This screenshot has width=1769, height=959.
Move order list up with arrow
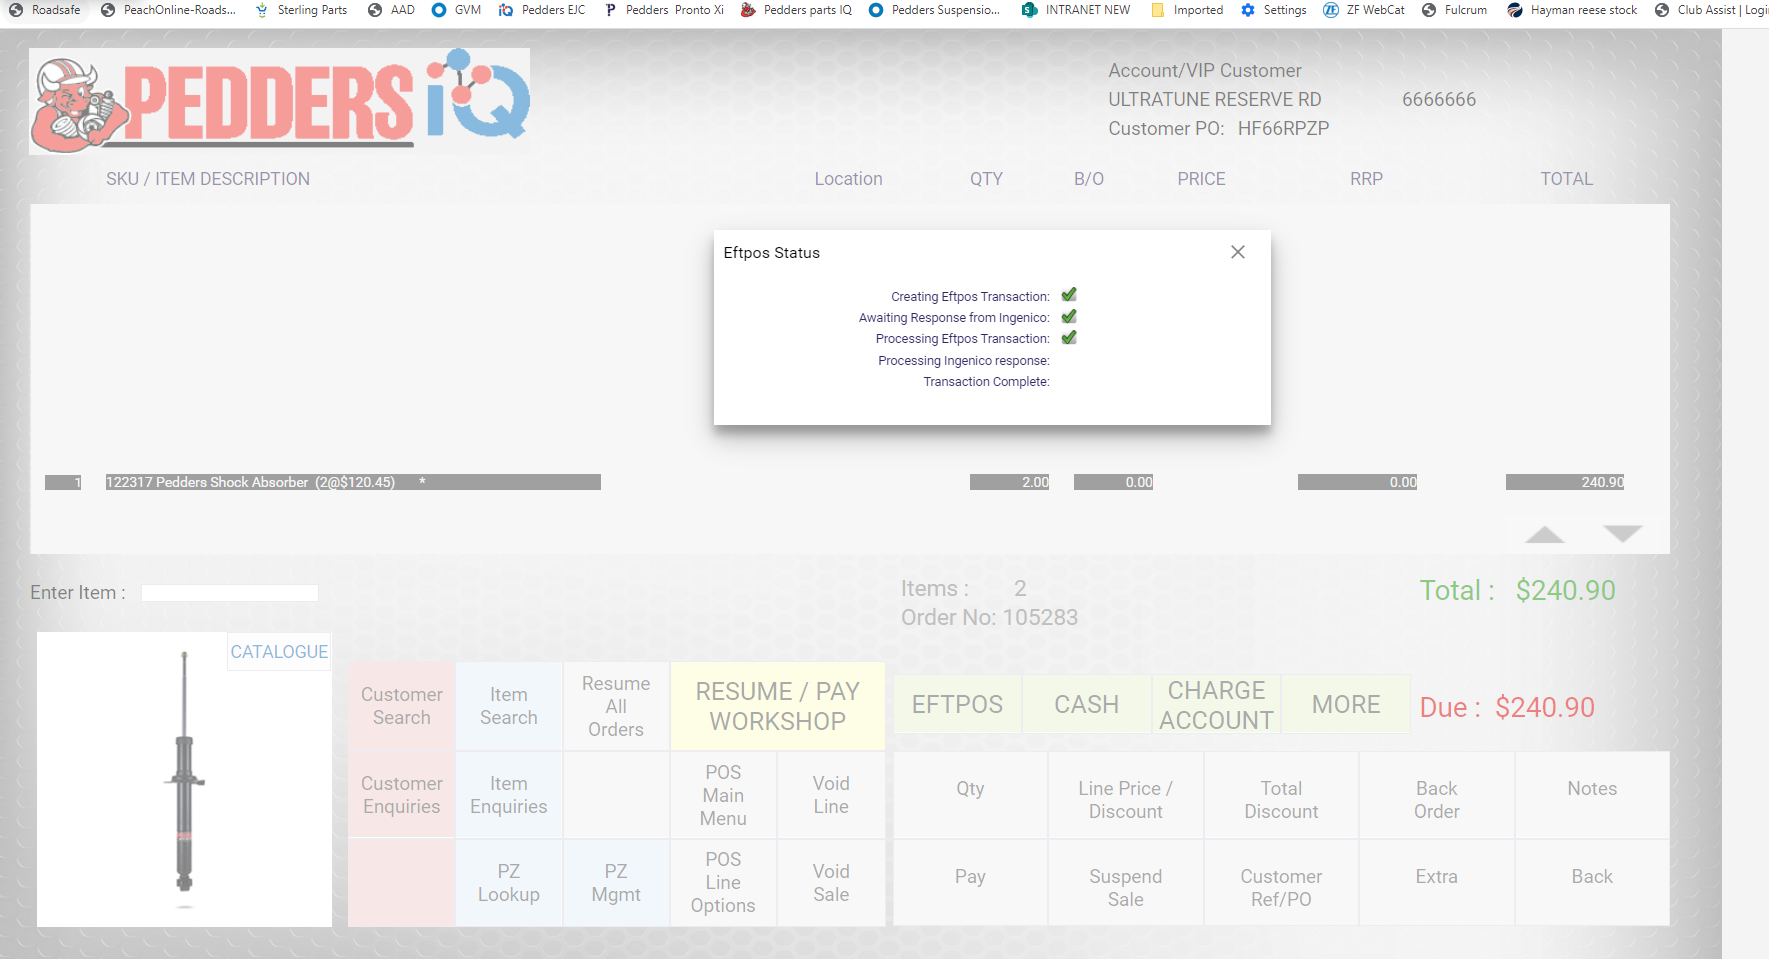1545,534
